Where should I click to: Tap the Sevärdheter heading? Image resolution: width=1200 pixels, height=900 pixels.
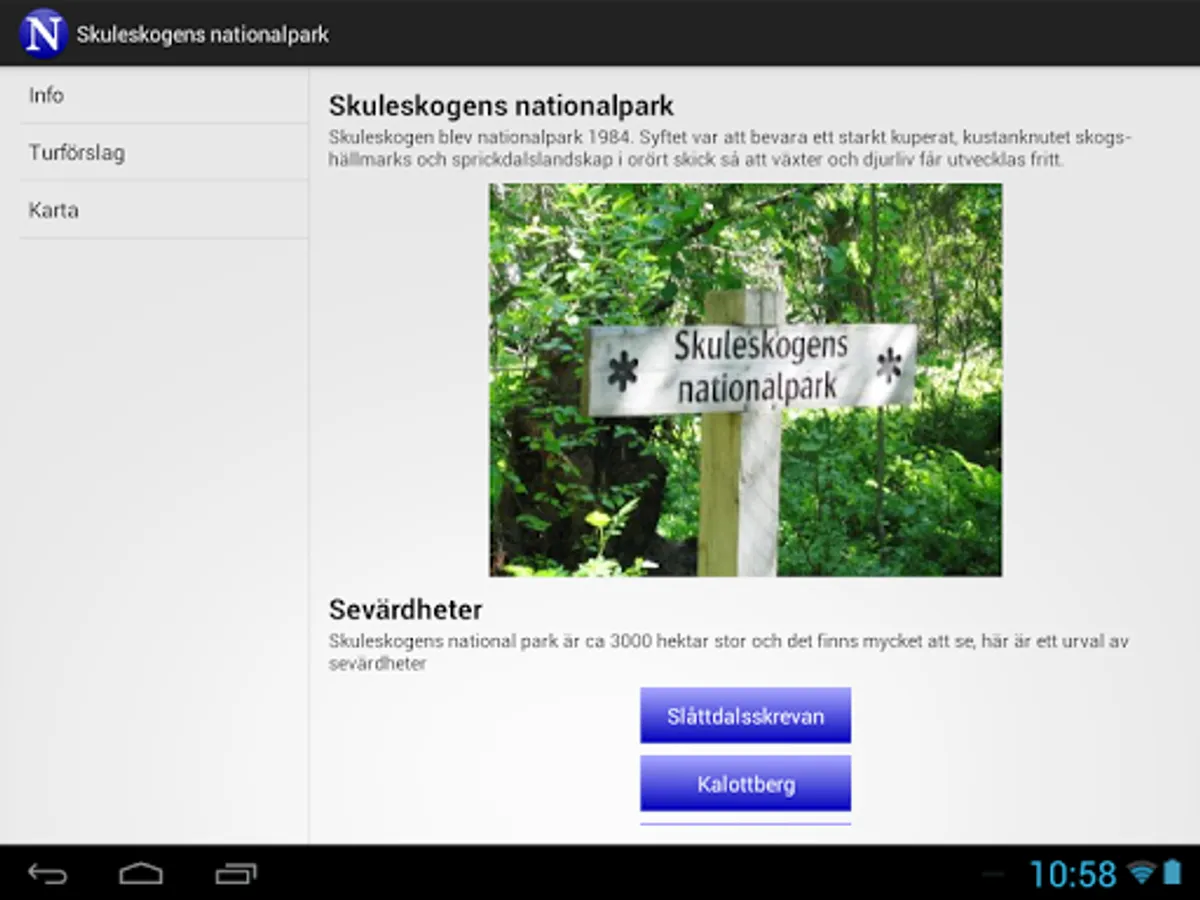(x=406, y=609)
